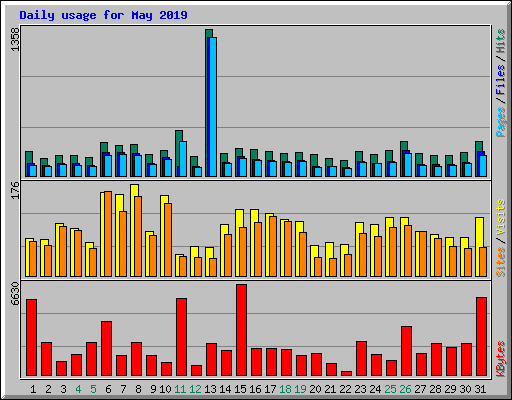Click day 23 on the x-axis
This screenshot has width=512, height=400.
tap(360, 389)
